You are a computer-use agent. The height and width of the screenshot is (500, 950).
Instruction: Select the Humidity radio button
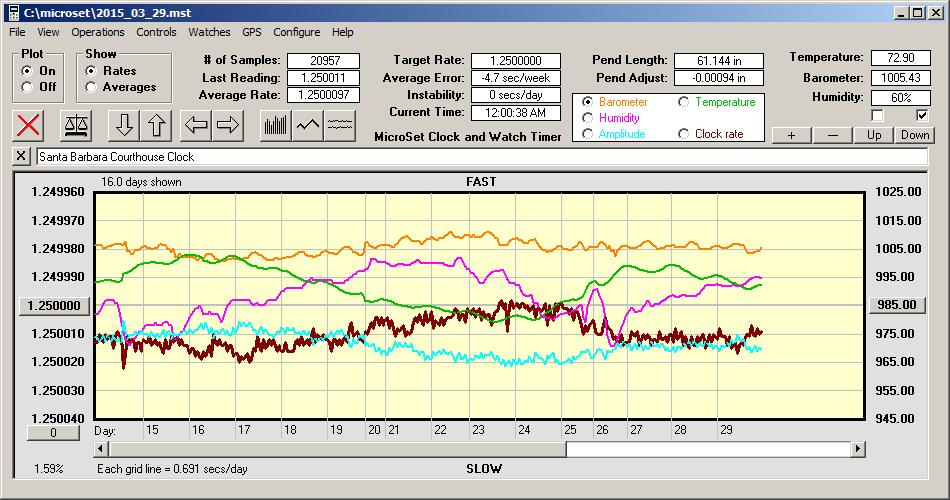coord(587,118)
